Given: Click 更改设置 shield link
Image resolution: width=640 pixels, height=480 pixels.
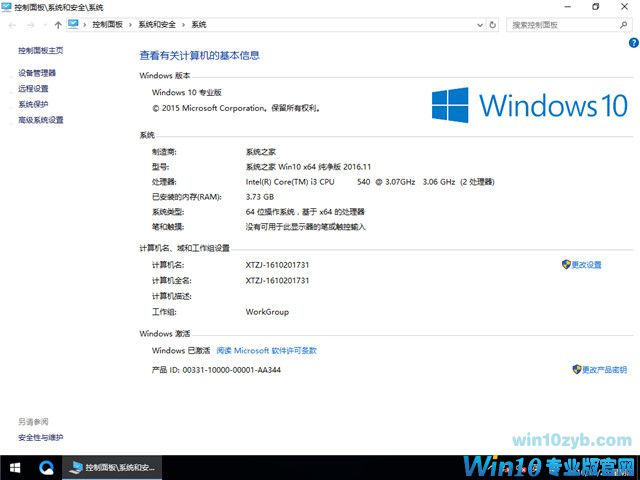Looking at the screenshot, I should (581, 264).
